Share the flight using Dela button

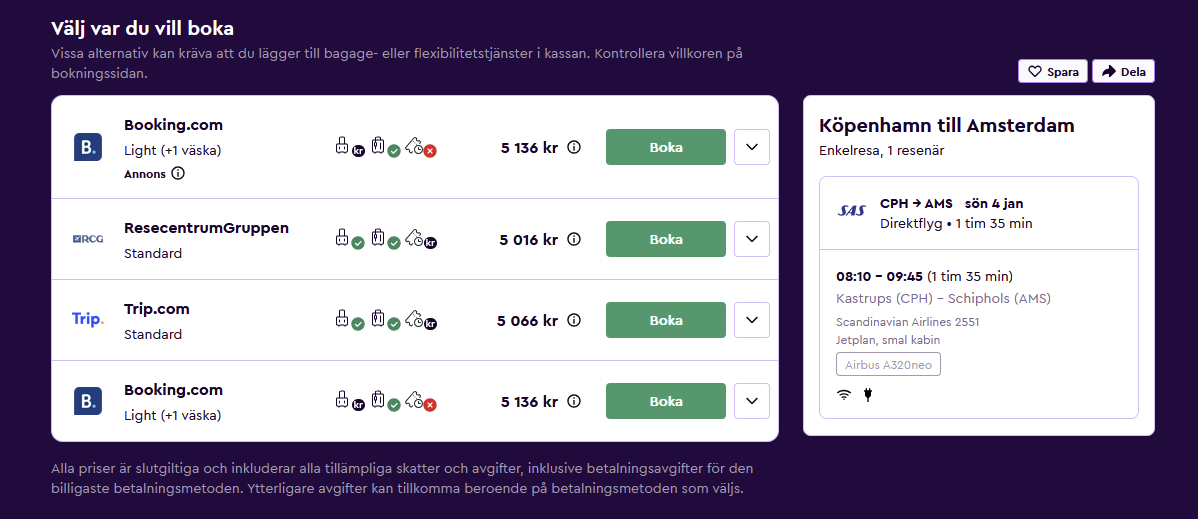[1123, 72]
